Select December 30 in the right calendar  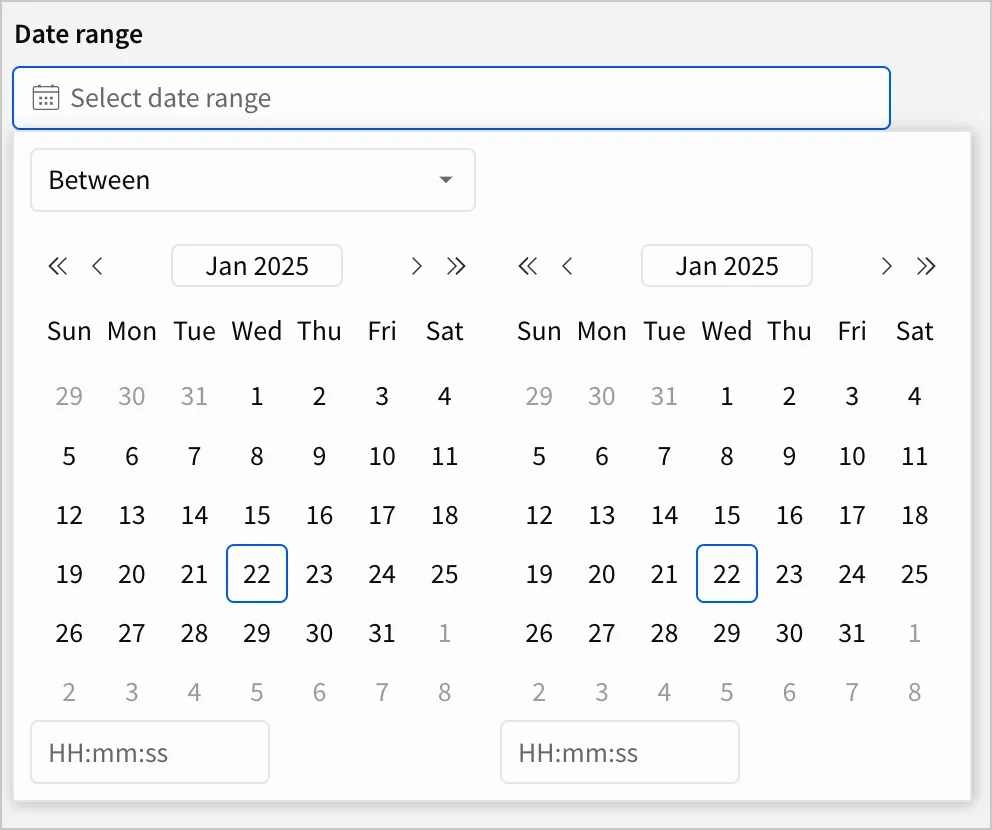[602, 396]
